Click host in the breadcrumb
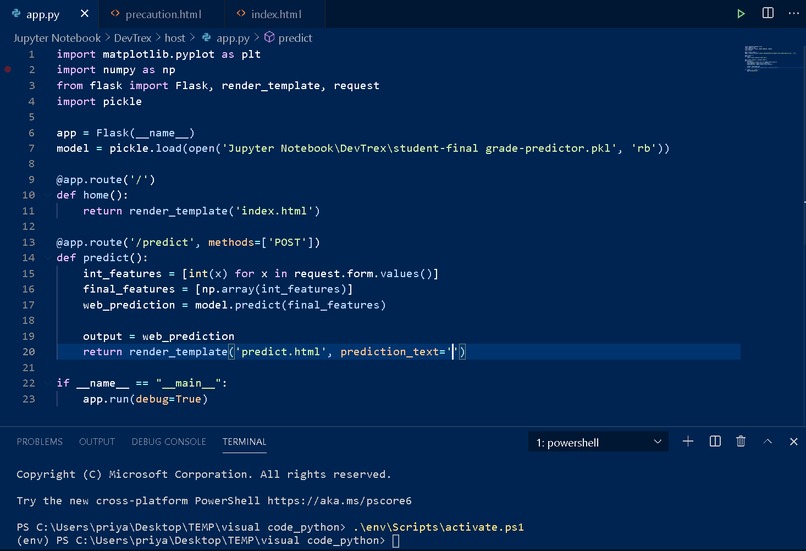This screenshot has height=551, width=806. pyautogui.click(x=175, y=38)
